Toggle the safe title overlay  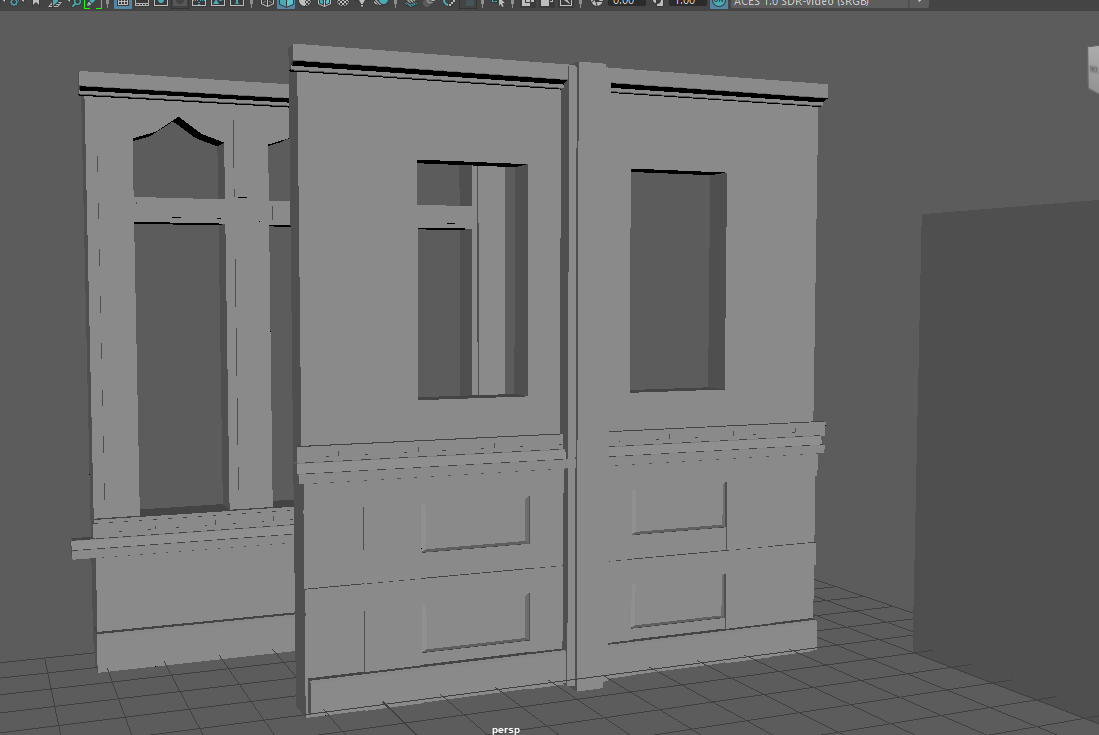(x=237, y=3)
